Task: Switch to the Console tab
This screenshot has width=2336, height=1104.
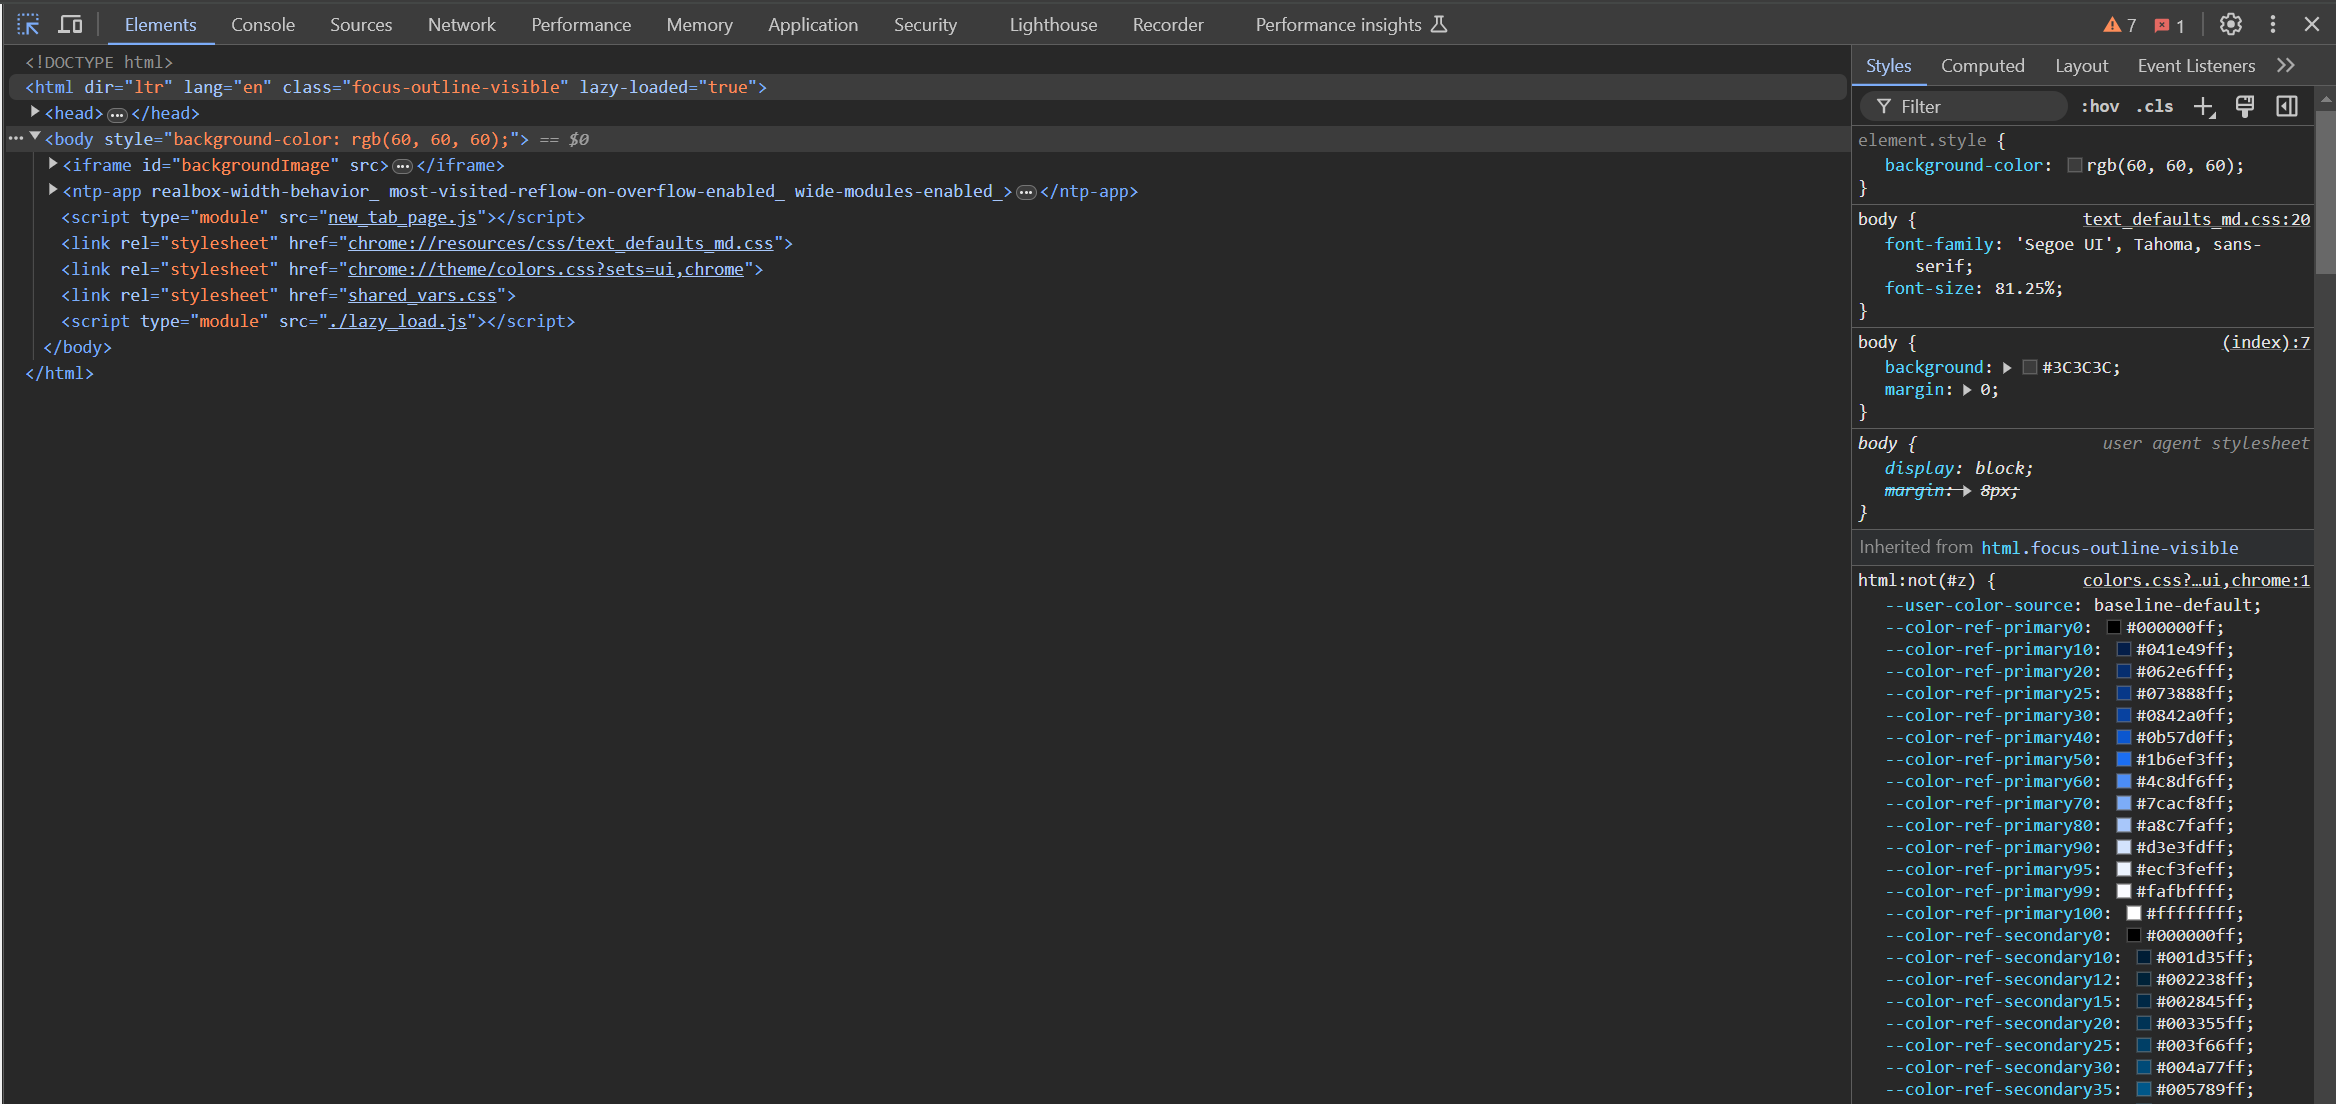Action: click(x=264, y=24)
